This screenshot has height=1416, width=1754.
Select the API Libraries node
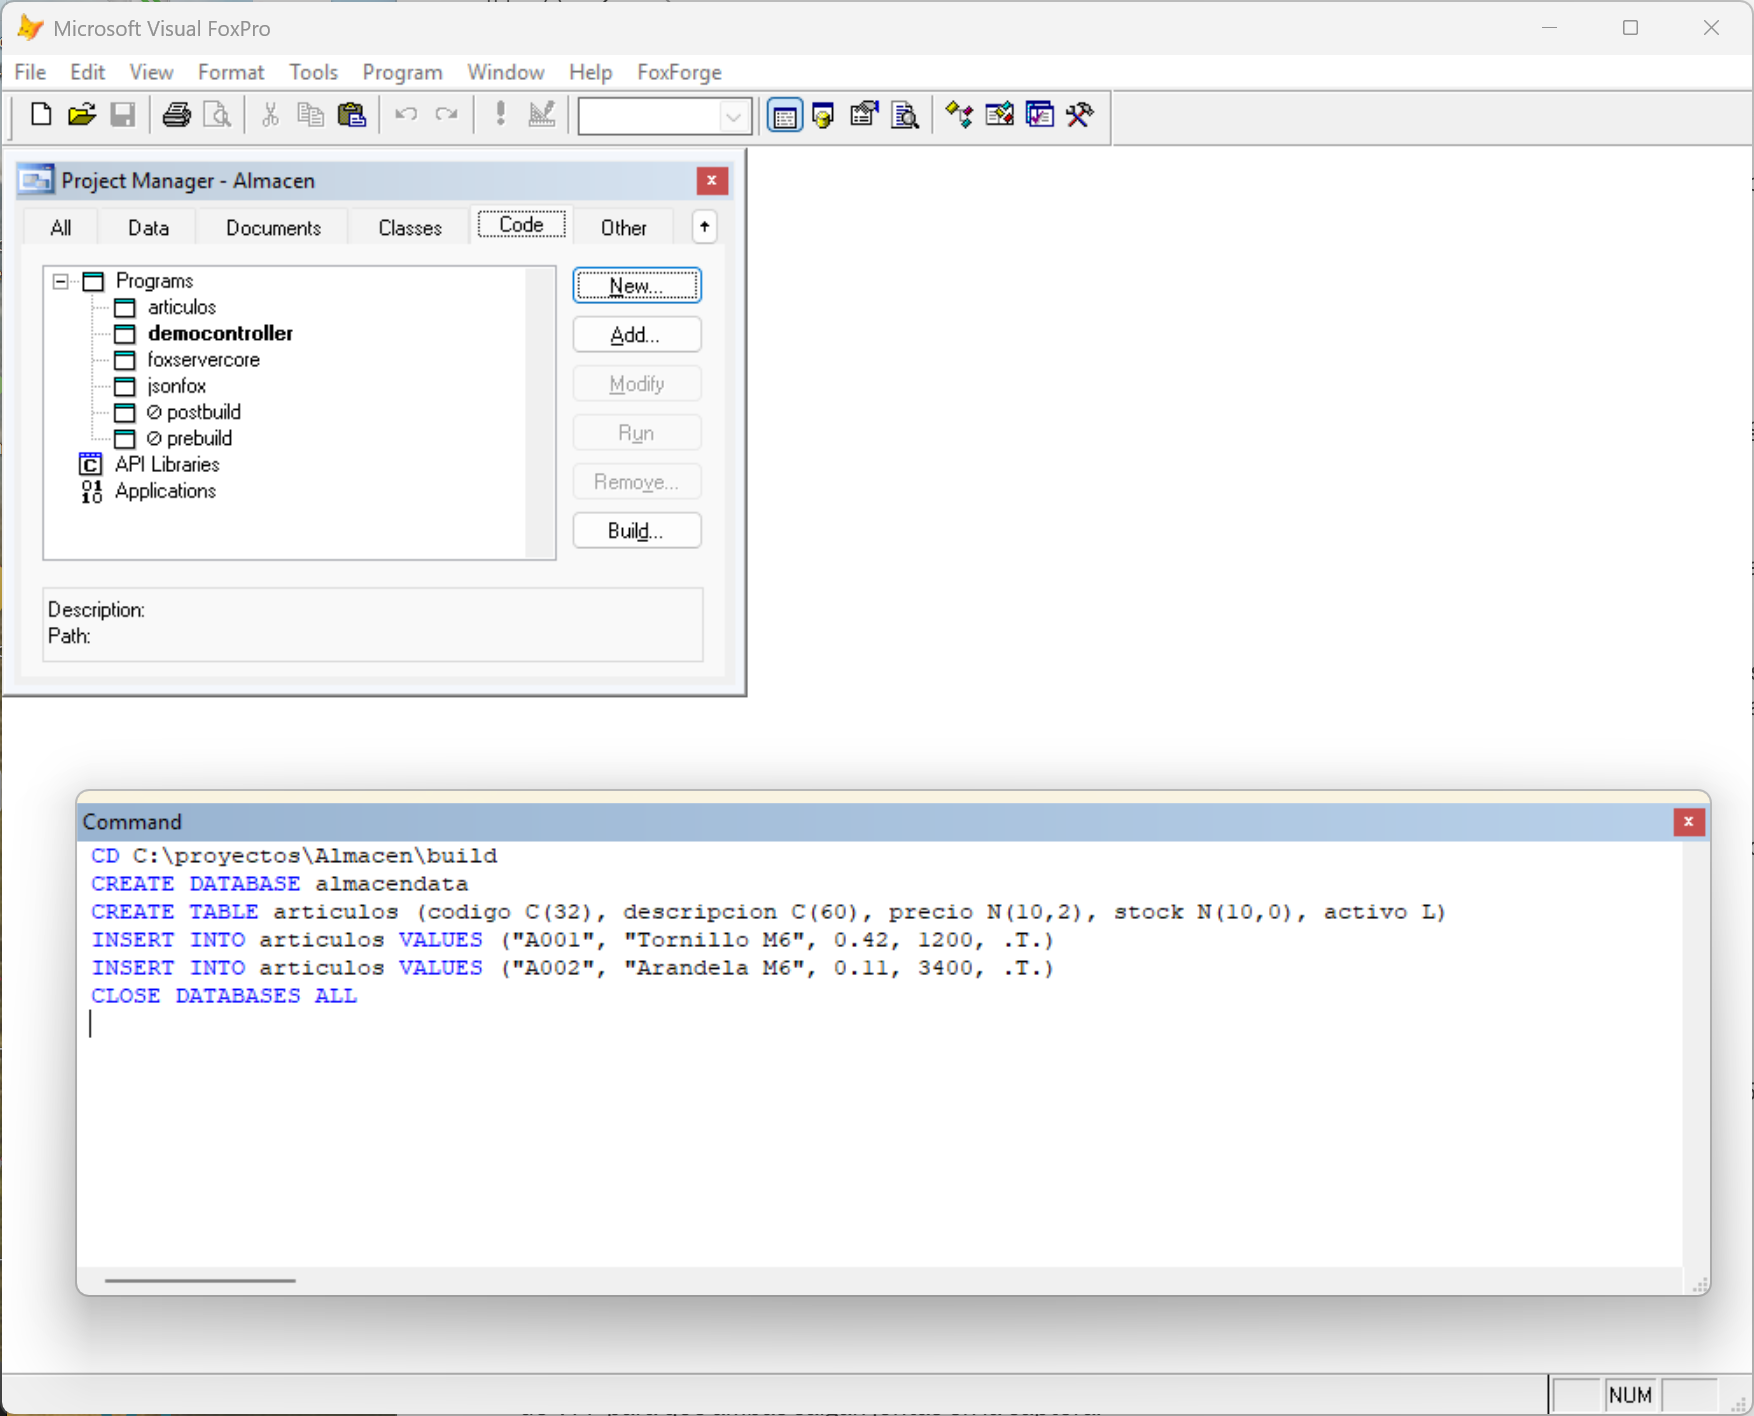167,464
